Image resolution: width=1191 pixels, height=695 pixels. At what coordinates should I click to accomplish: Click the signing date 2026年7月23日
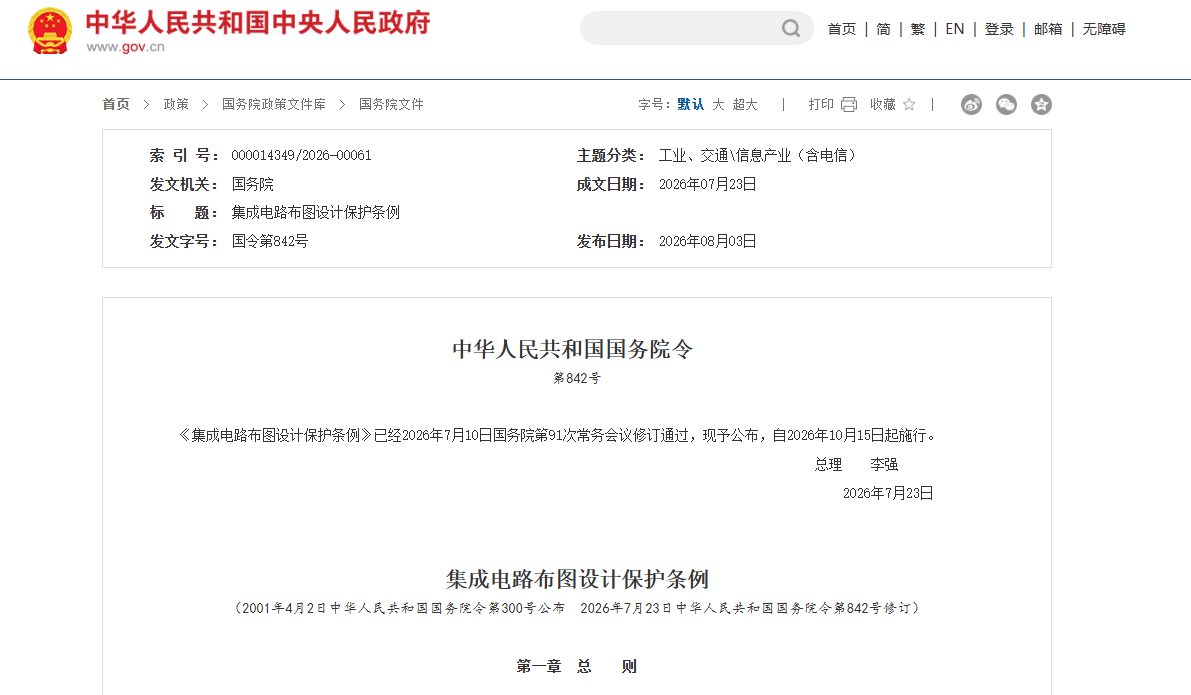888,494
